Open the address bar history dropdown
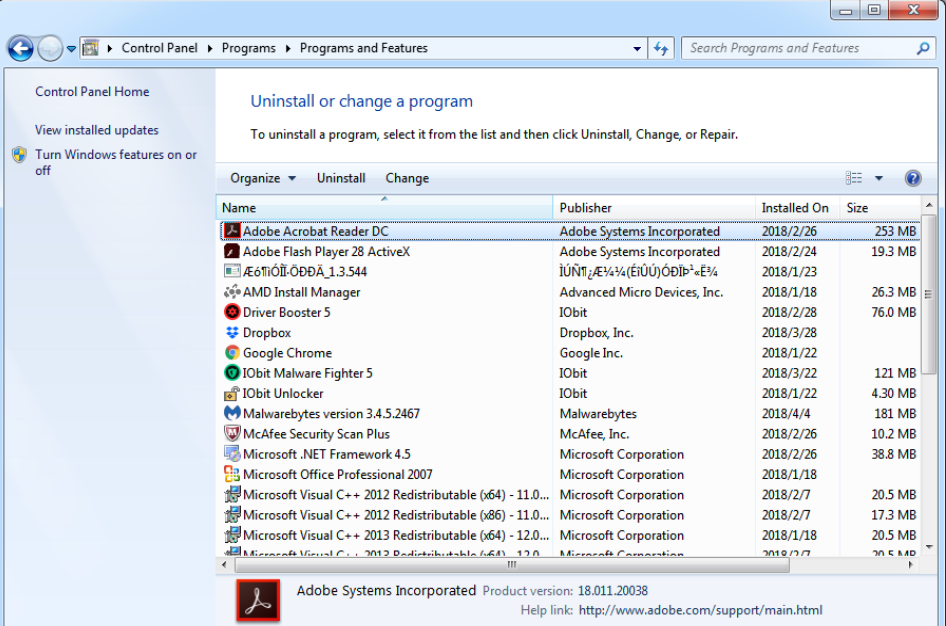 click(x=637, y=48)
